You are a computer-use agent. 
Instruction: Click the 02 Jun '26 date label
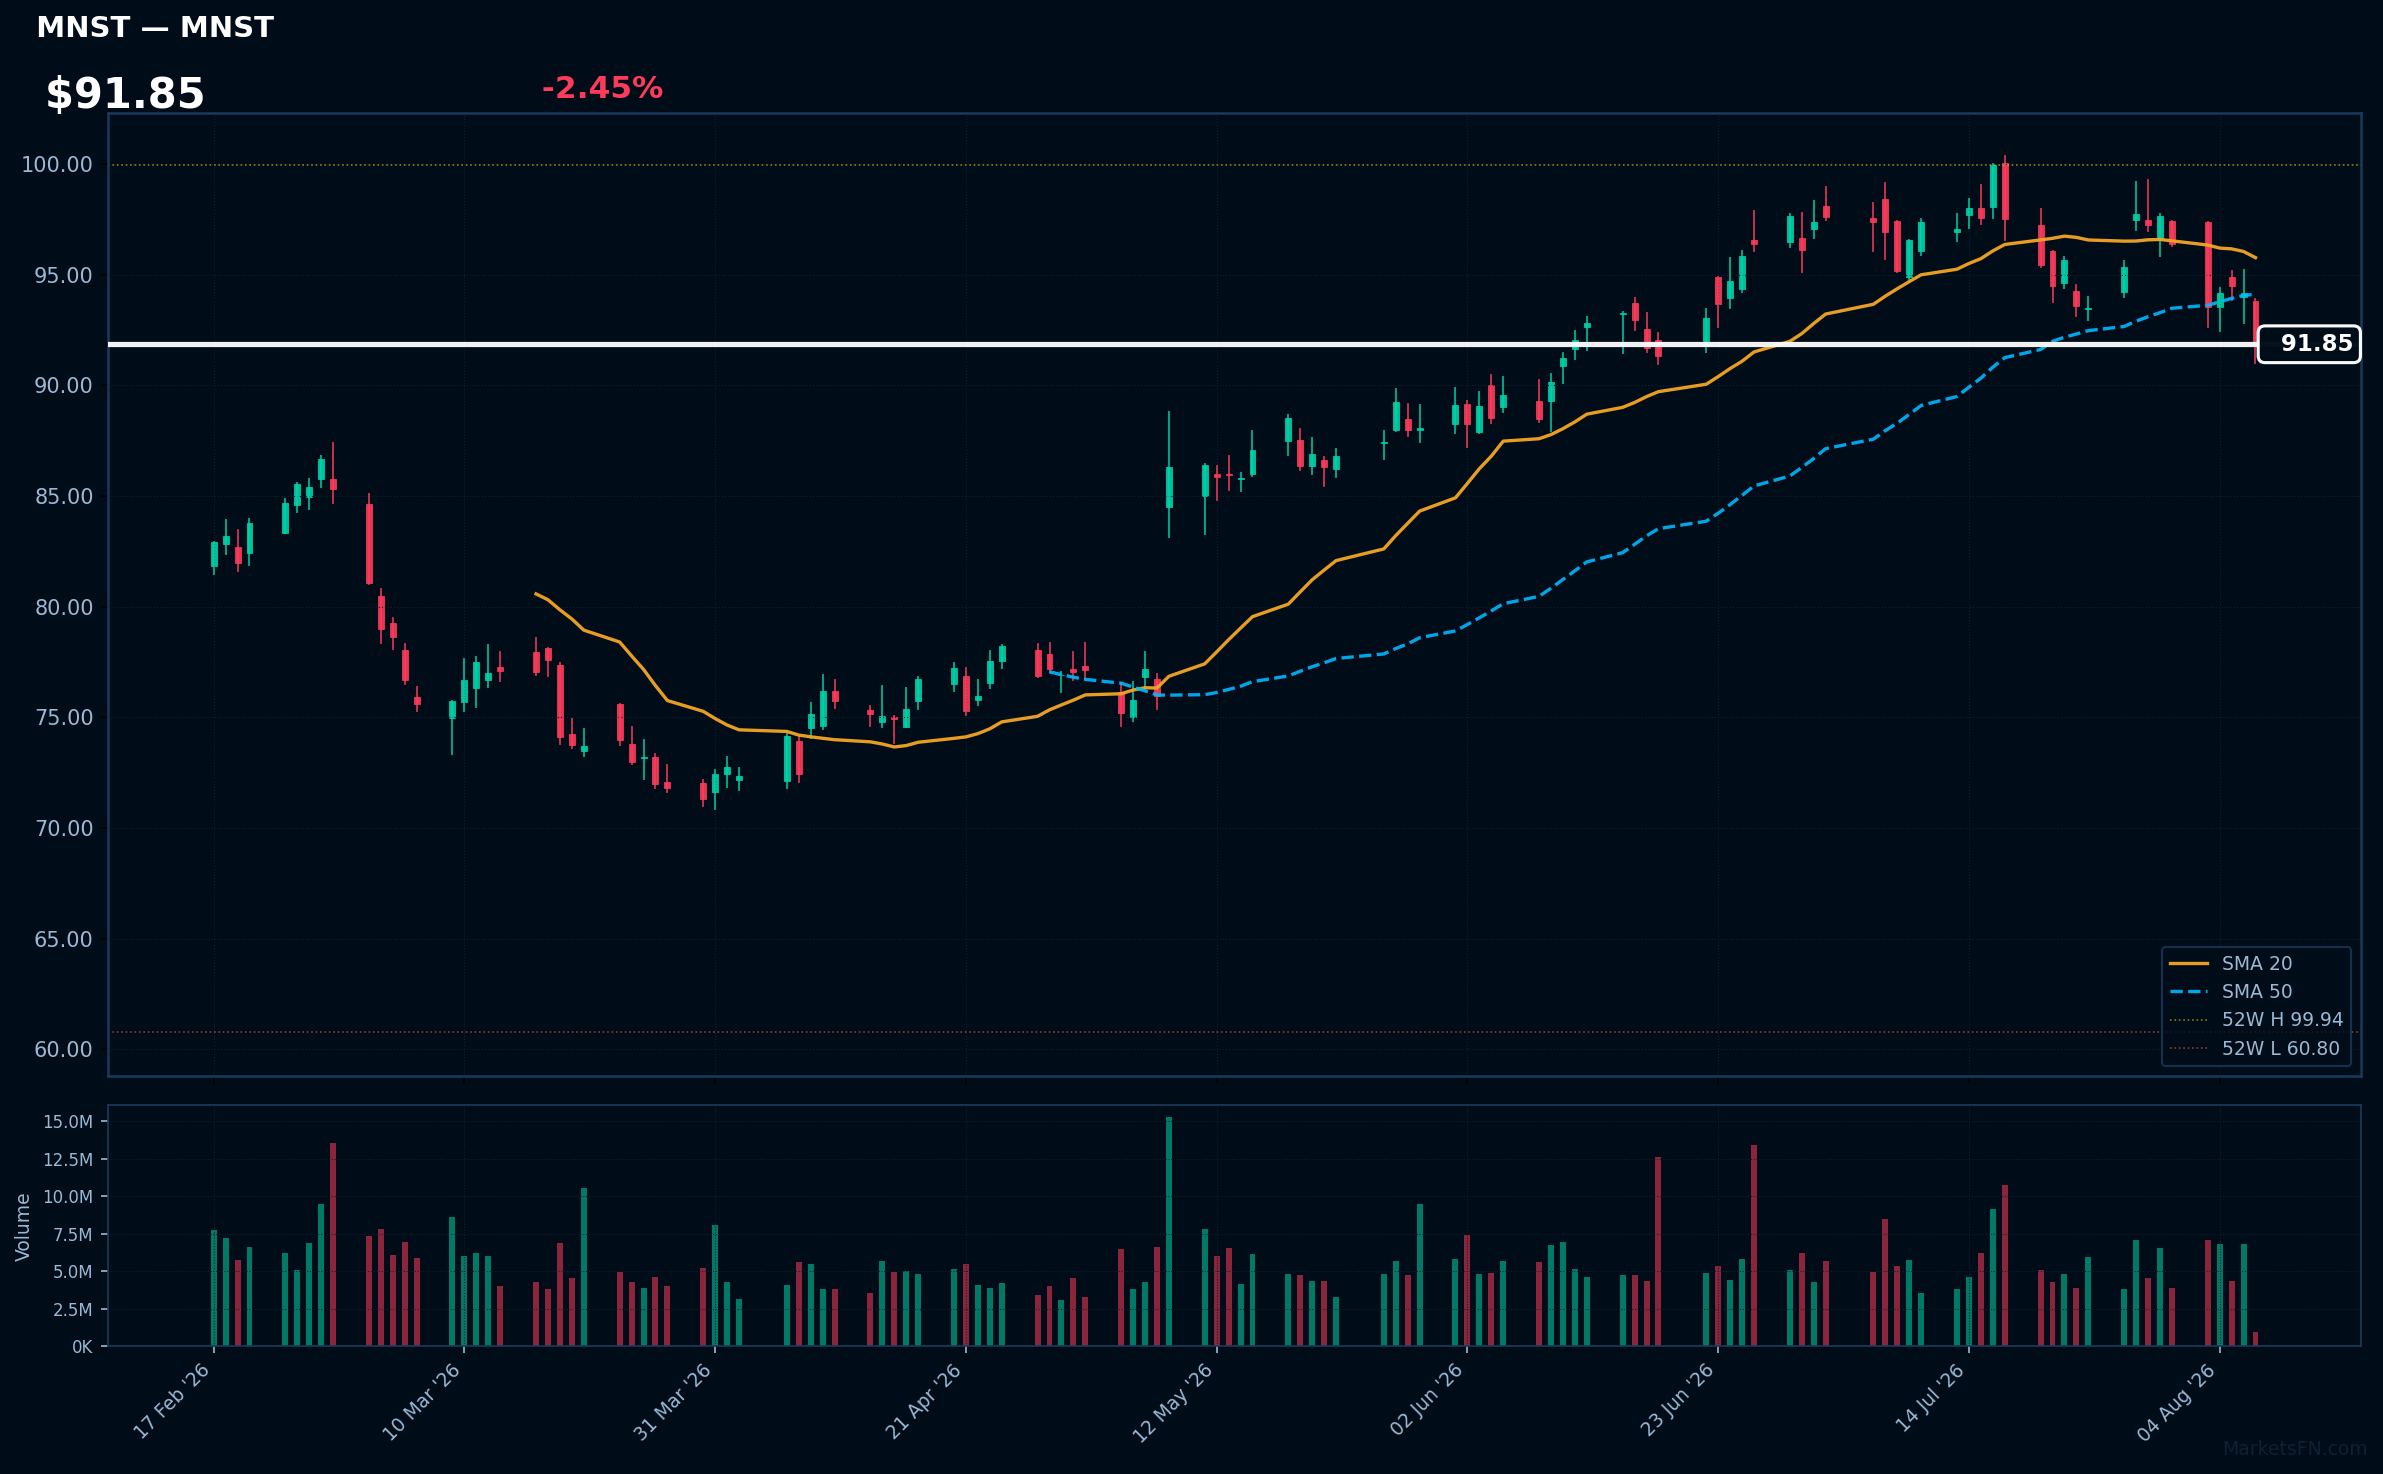1426,1400
